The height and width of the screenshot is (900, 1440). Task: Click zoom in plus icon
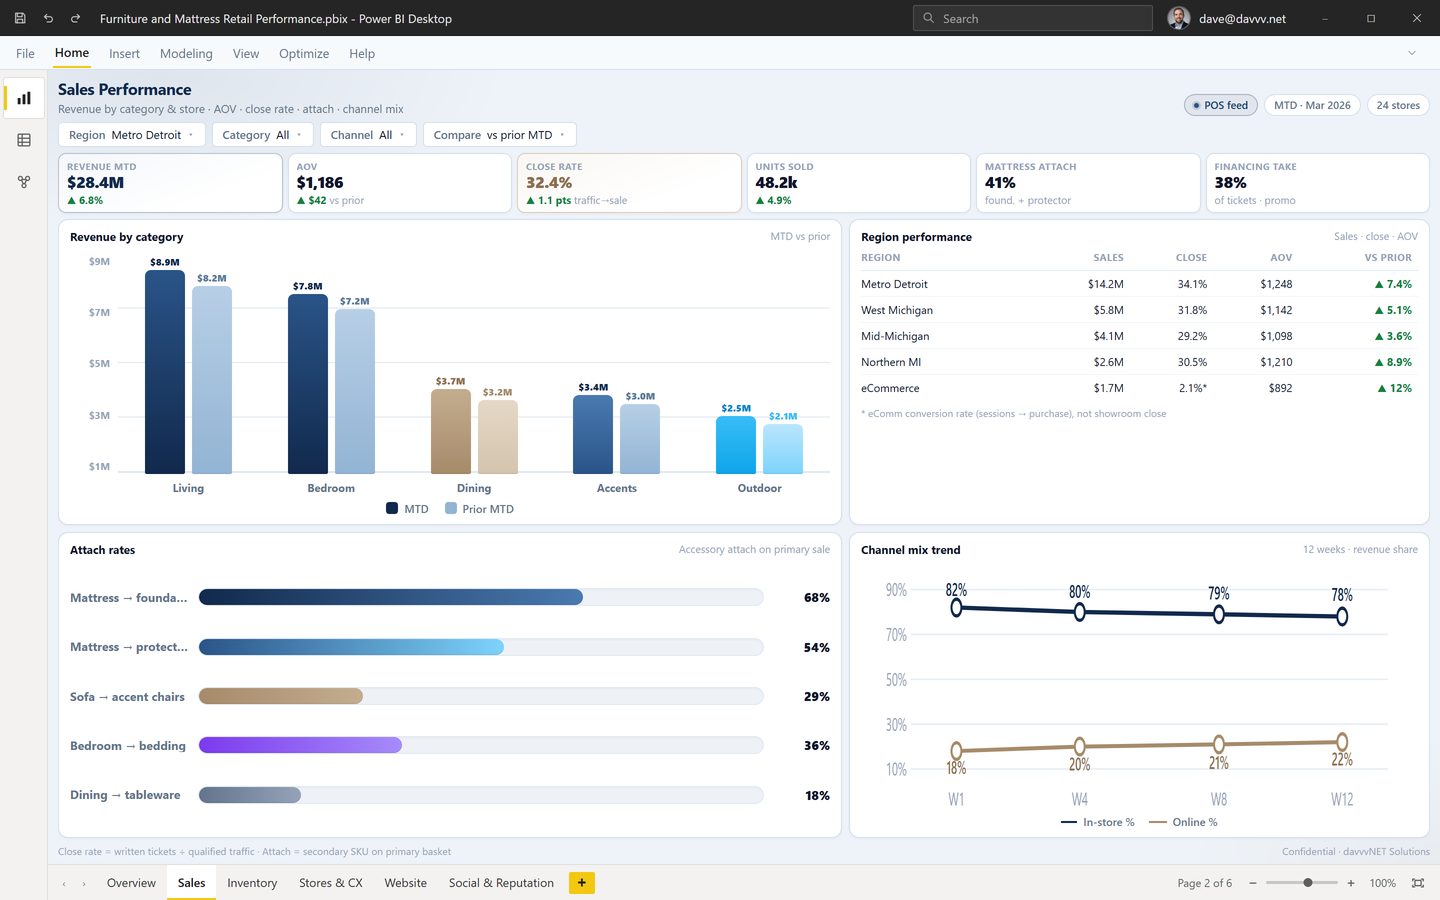click(1351, 883)
